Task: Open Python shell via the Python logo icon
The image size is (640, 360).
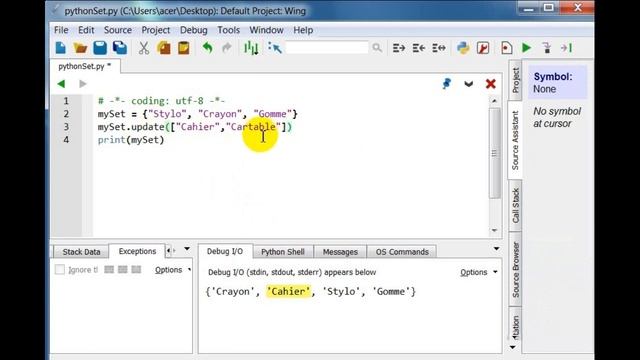Action: tap(463, 48)
